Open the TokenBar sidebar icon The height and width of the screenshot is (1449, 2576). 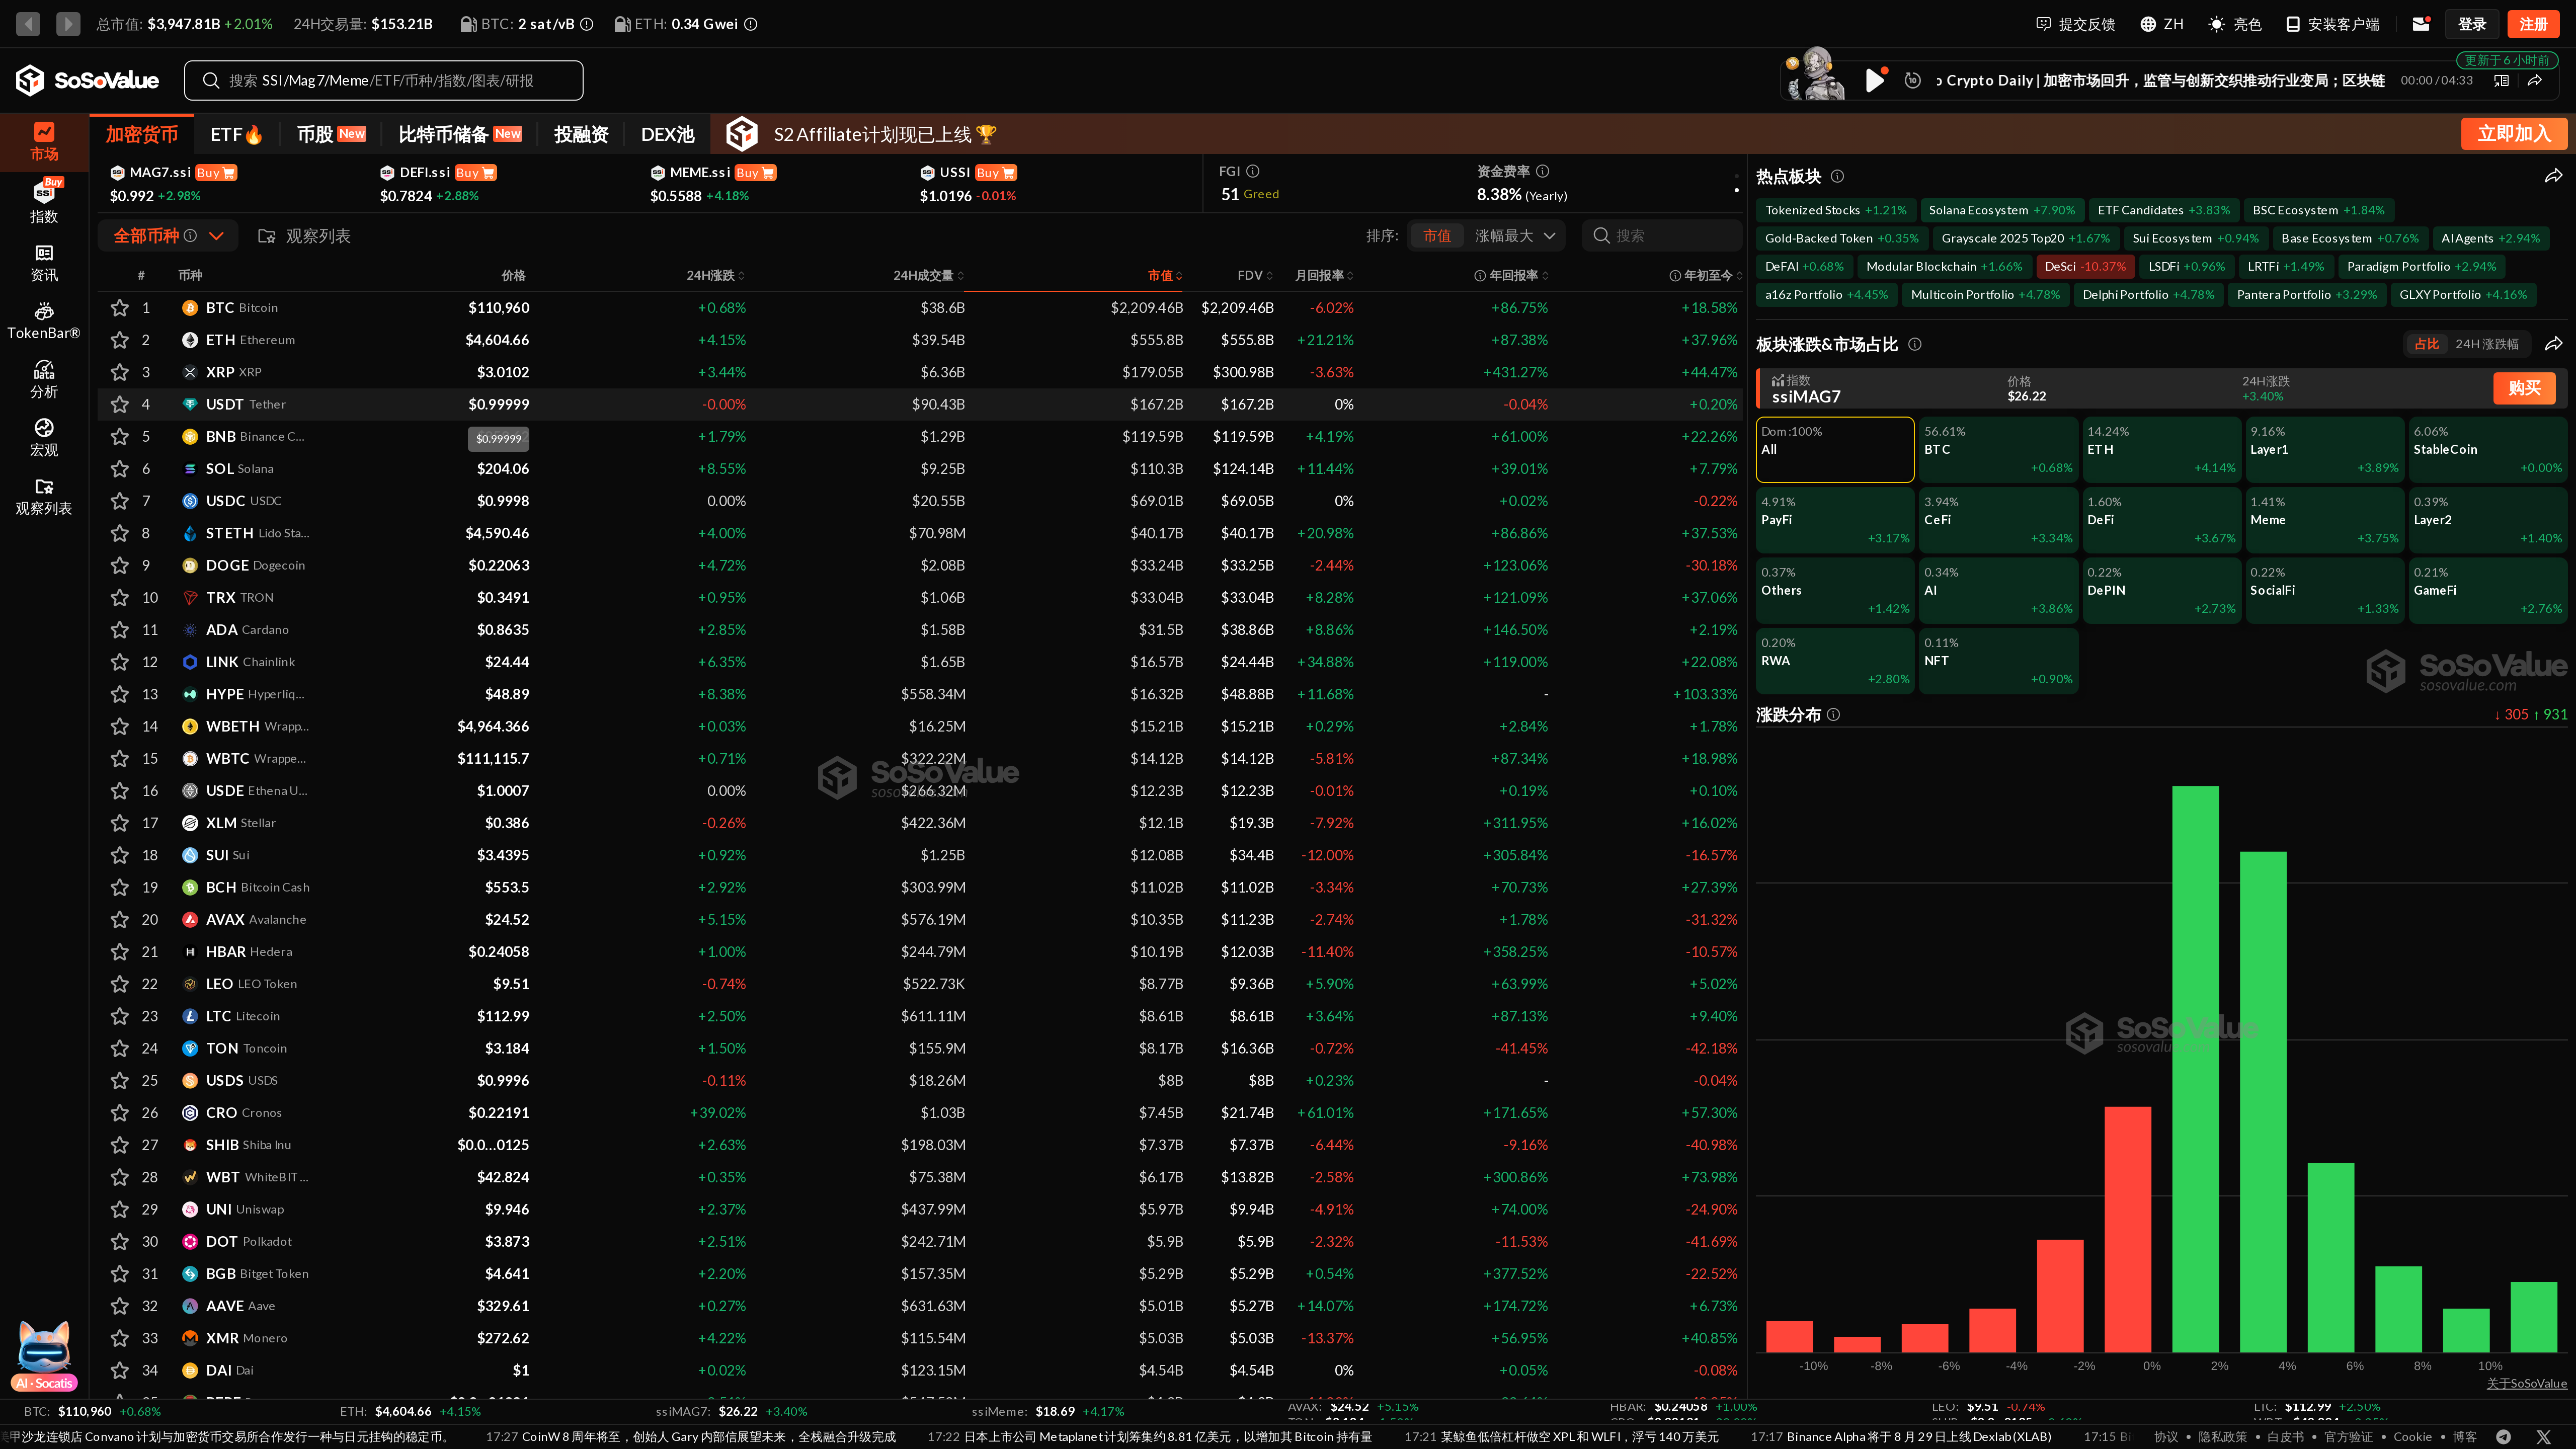[44, 321]
